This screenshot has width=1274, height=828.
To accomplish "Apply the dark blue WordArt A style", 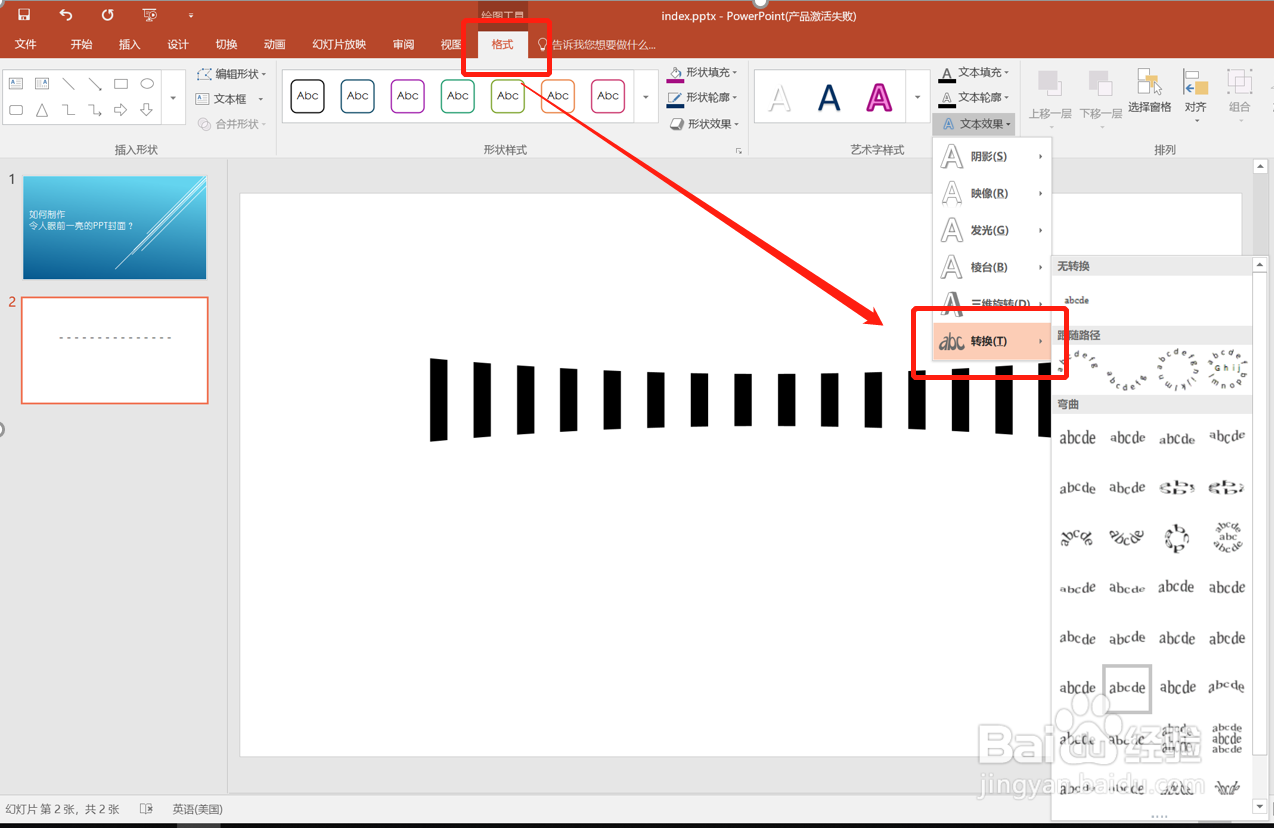I will click(x=829, y=98).
